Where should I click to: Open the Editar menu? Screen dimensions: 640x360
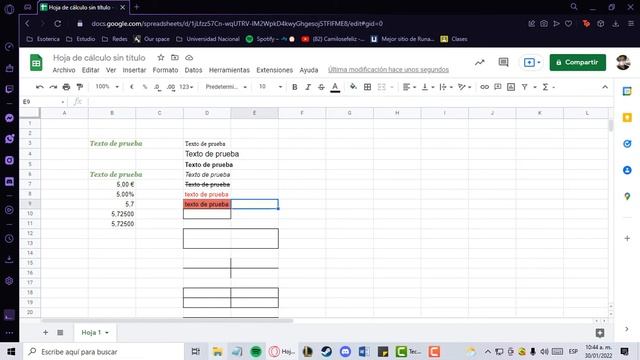(x=91, y=70)
